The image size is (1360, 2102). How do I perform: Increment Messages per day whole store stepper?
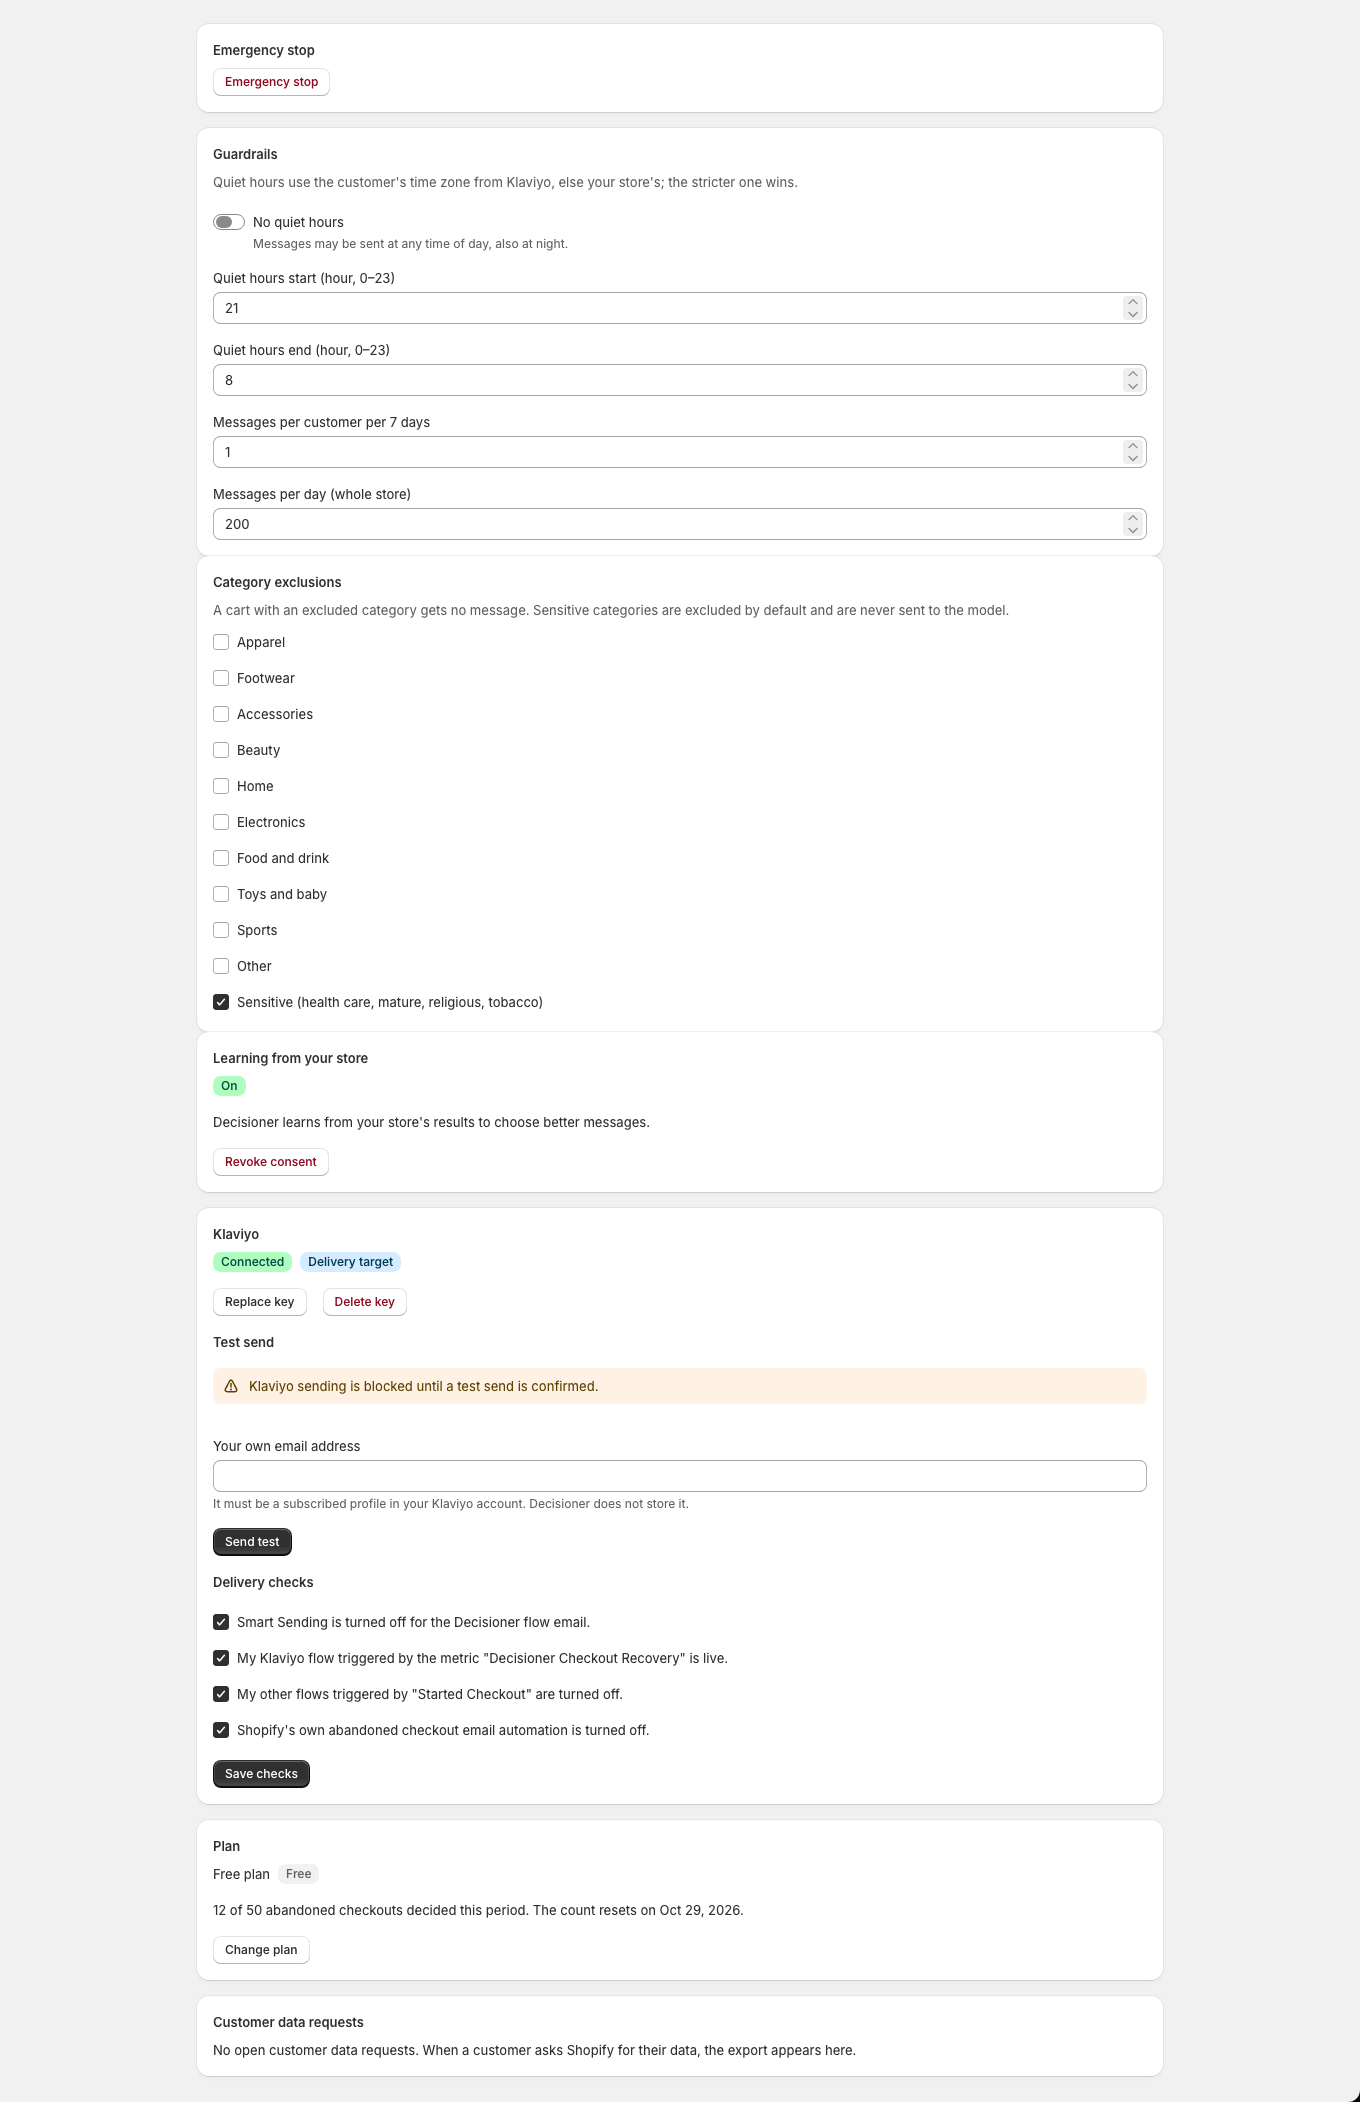[x=1133, y=518]
